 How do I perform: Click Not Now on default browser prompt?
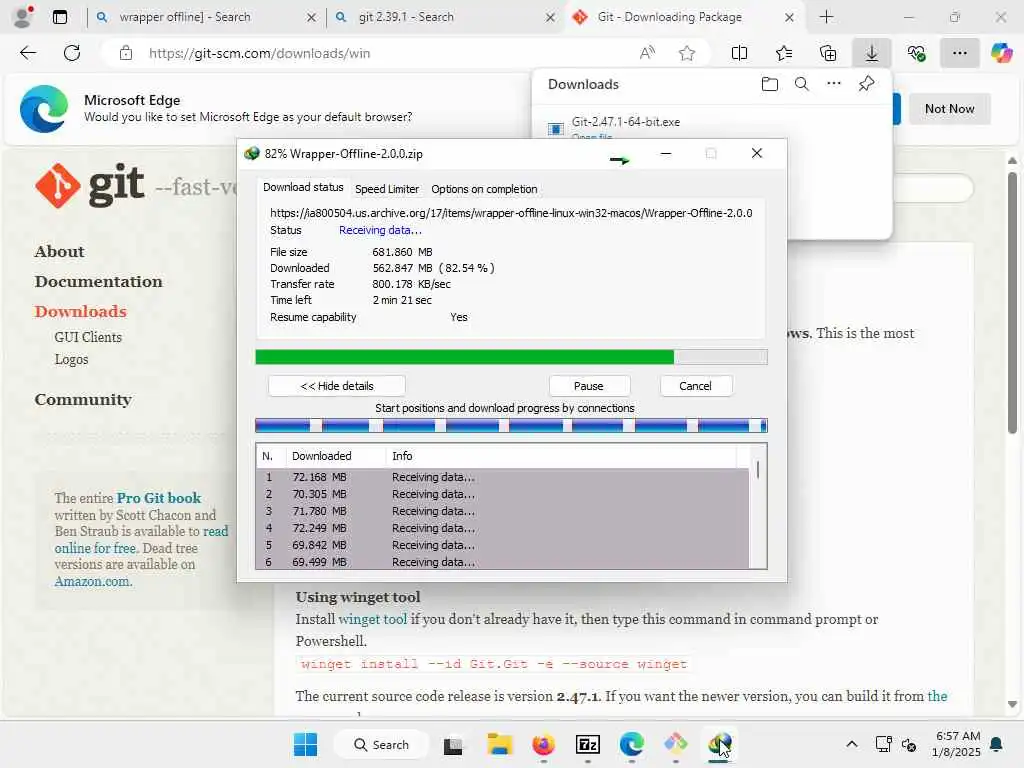tap(950, 108)
